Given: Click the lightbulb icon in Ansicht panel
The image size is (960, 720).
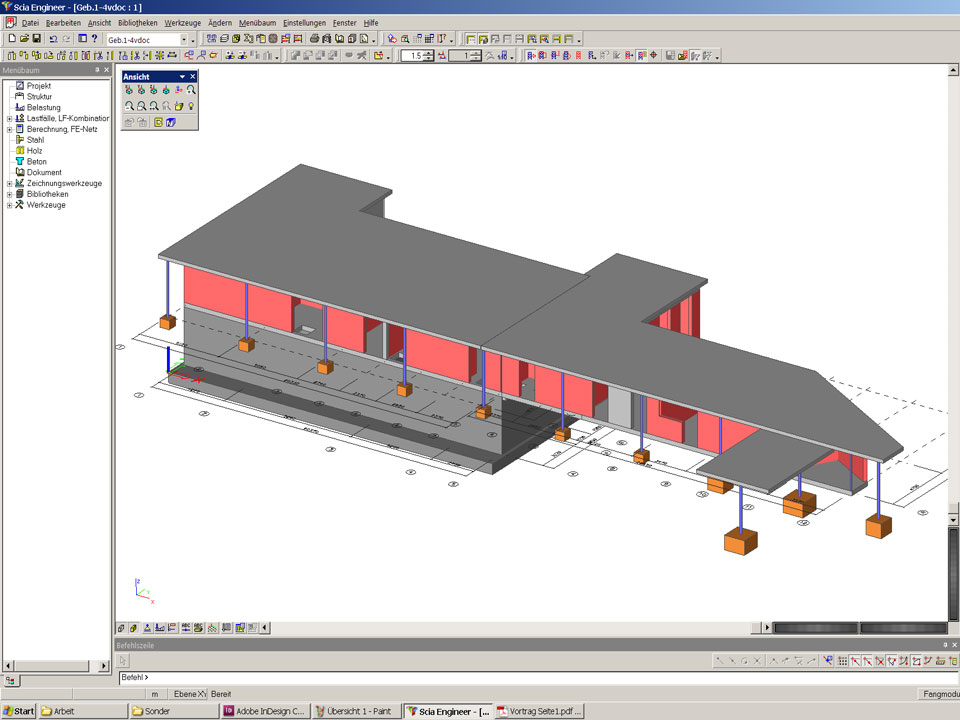Looking at the screenshot, I should [x=190, y=106].
